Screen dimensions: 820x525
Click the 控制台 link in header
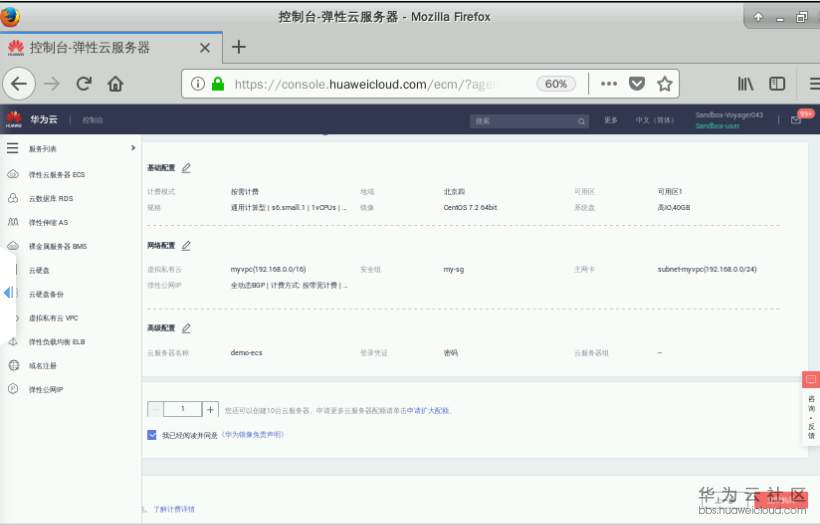point(92,120)
